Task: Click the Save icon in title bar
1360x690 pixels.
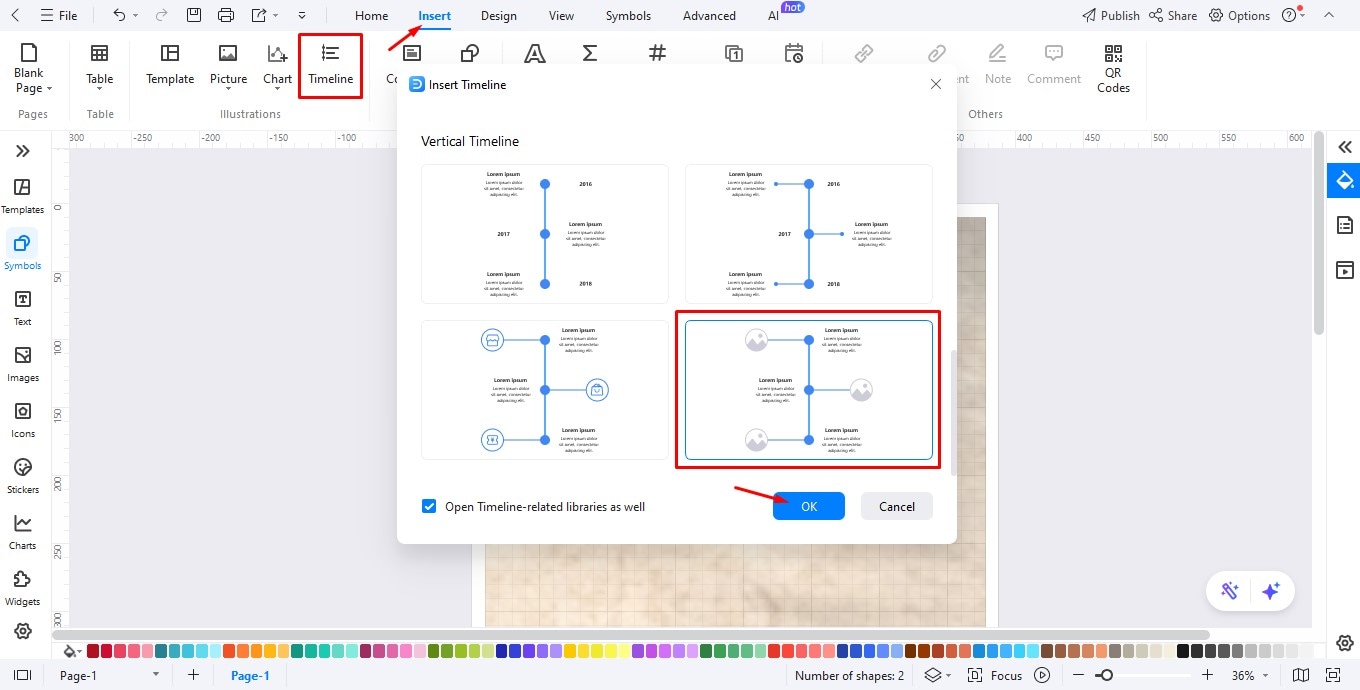Action: click(x=194, y=15)
